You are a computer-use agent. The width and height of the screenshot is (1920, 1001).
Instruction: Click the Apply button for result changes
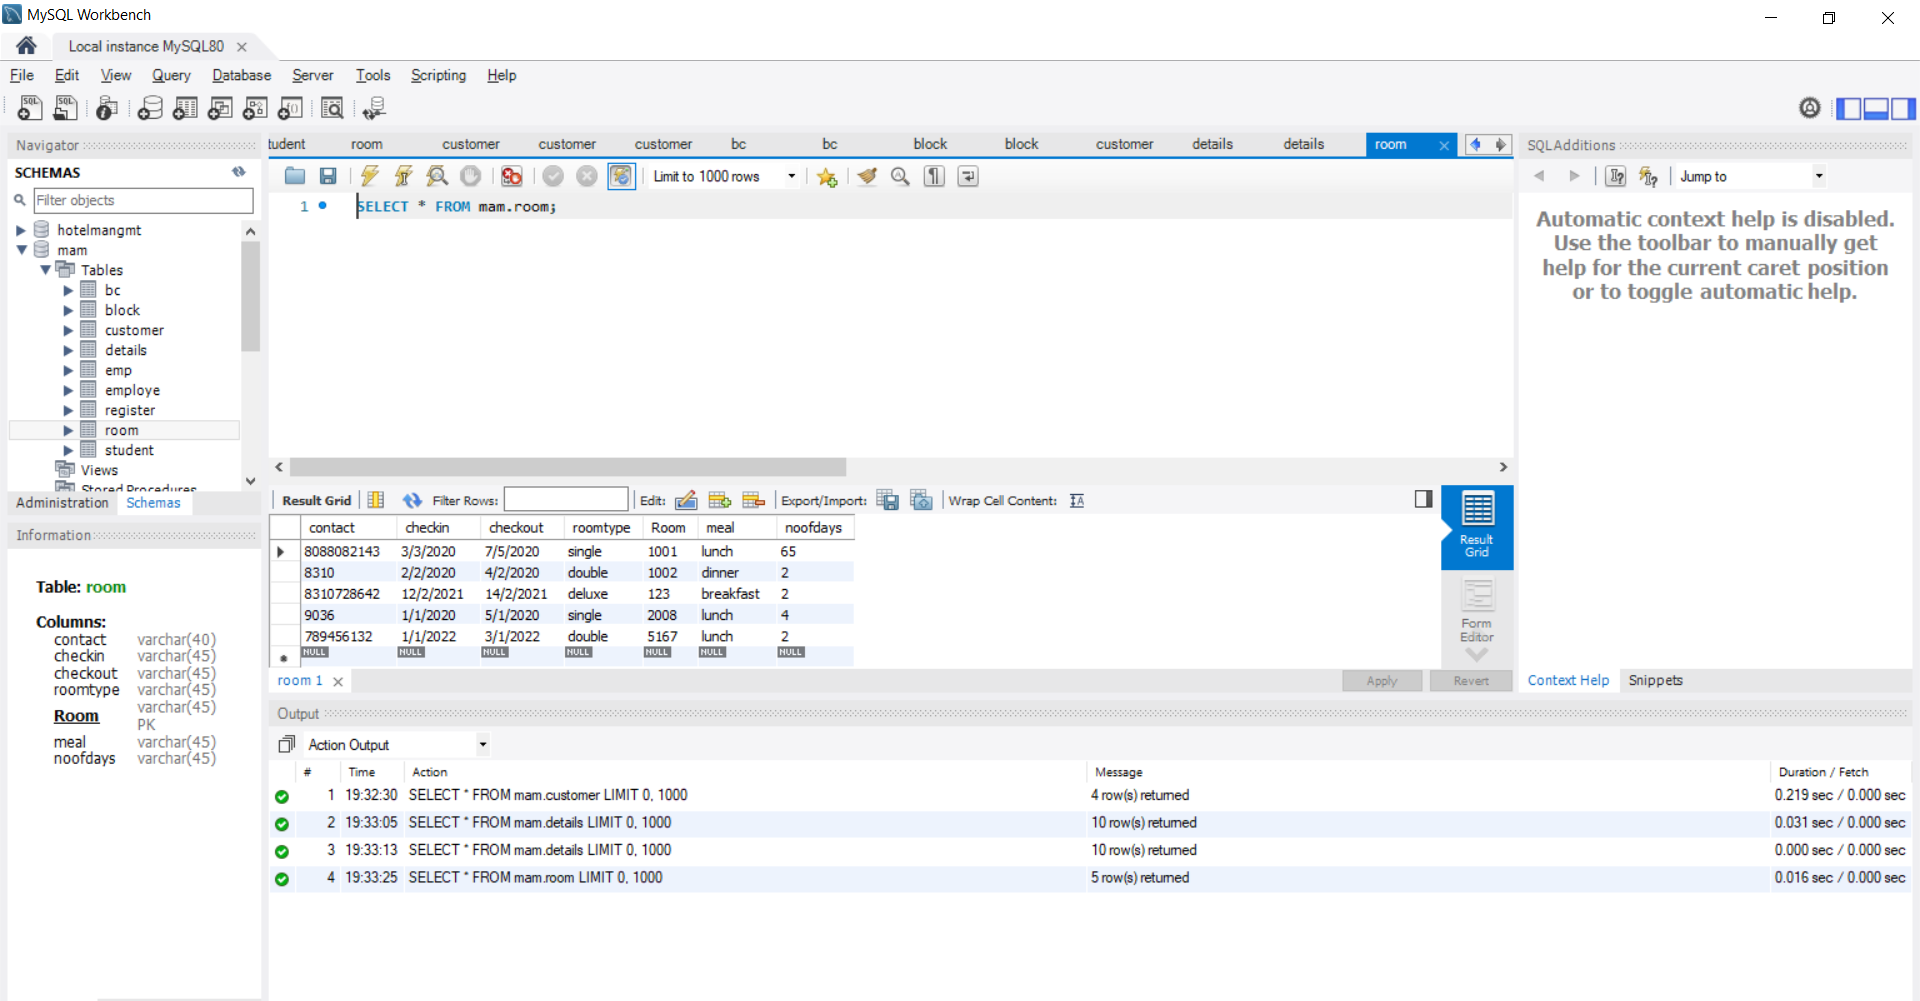coord(1382,680)
